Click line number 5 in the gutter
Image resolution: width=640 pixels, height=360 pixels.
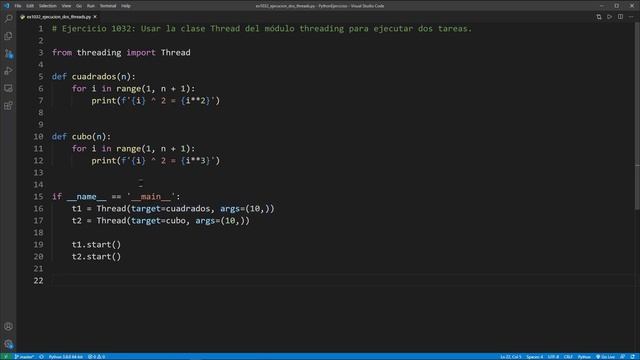40,76
